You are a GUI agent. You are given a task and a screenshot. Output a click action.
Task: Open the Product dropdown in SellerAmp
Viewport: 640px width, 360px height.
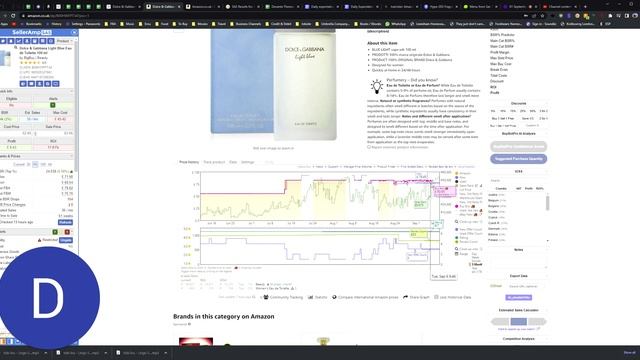tap(64, 41)
